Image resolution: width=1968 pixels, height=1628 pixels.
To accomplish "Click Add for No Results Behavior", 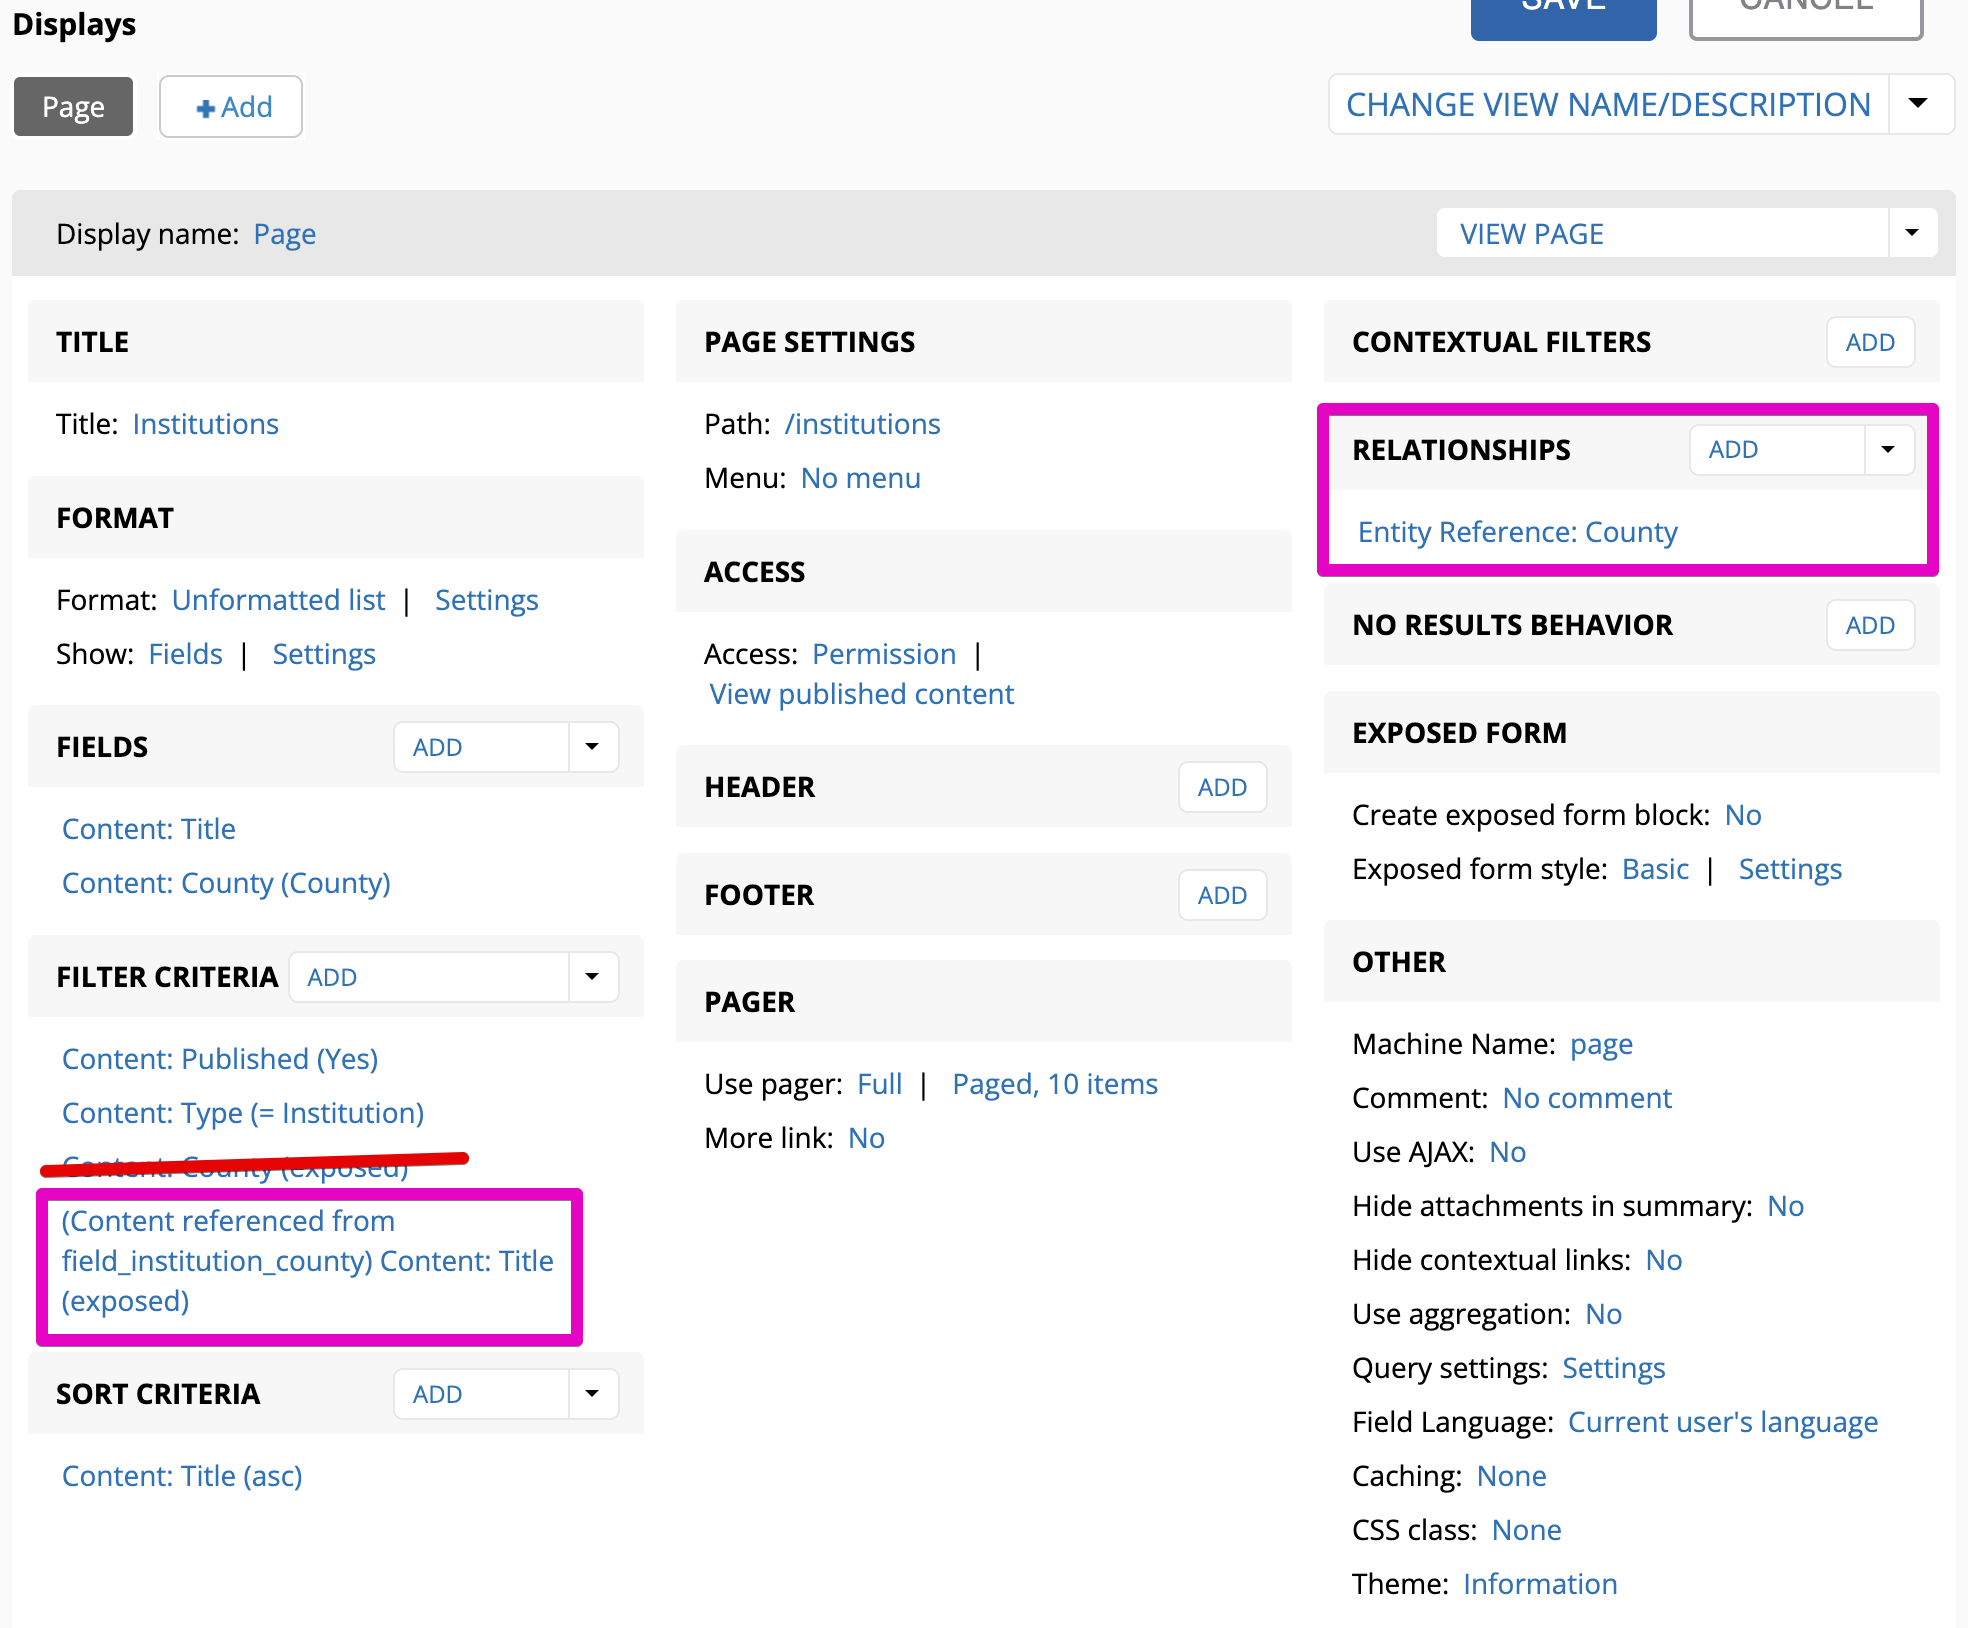I will [x=1869, y=625].
